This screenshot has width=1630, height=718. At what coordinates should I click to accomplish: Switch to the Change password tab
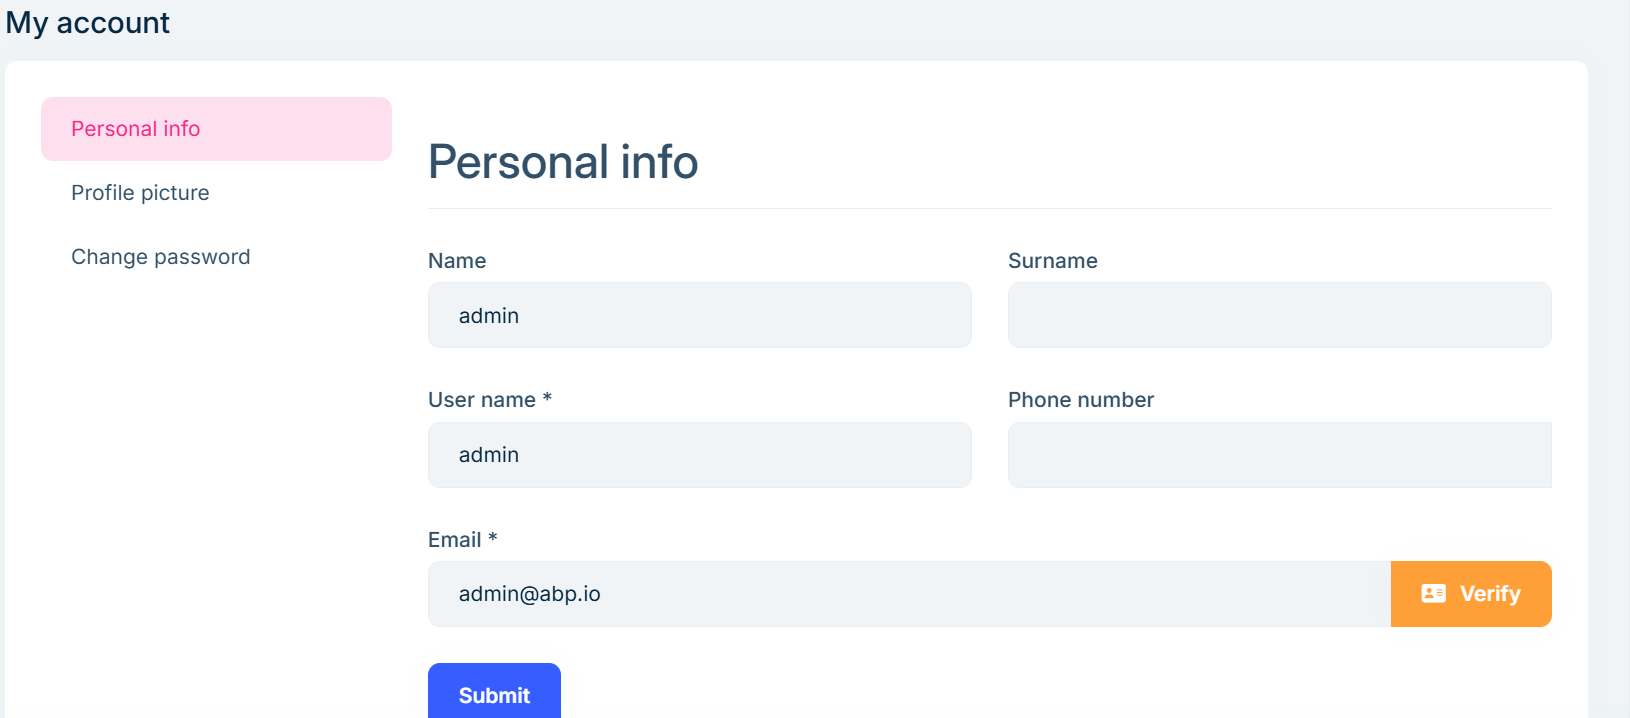[160, 257]
